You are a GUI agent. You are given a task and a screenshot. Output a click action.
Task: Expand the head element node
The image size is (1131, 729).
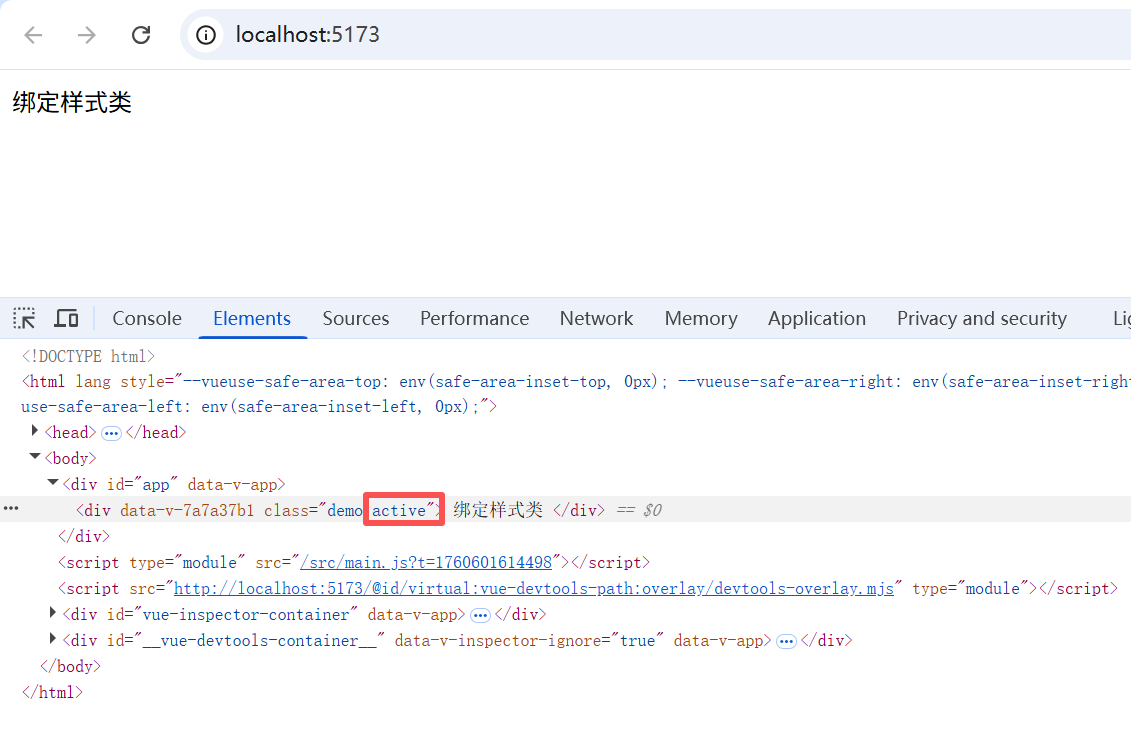click(35, 430)
